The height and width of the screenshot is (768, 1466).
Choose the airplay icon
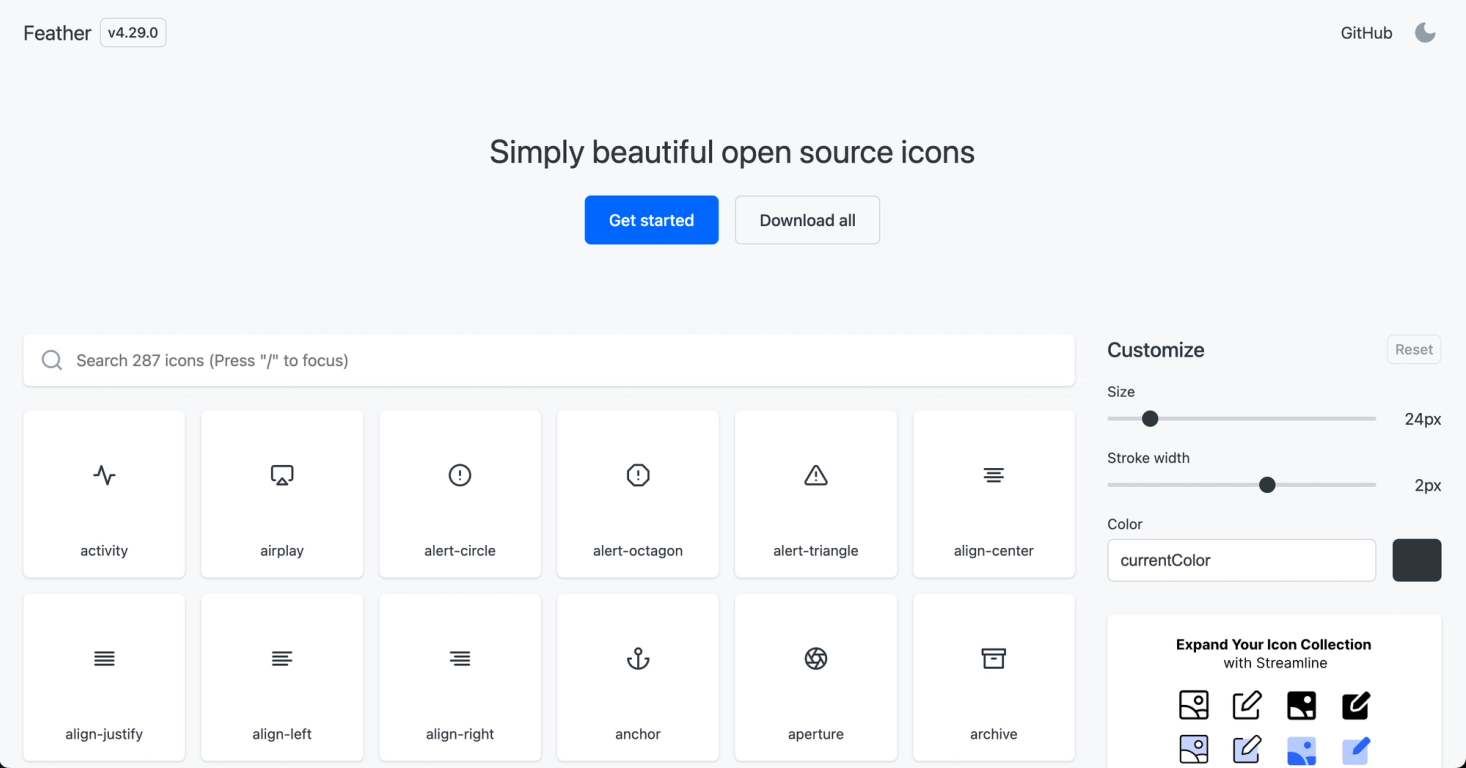(282, 494)
